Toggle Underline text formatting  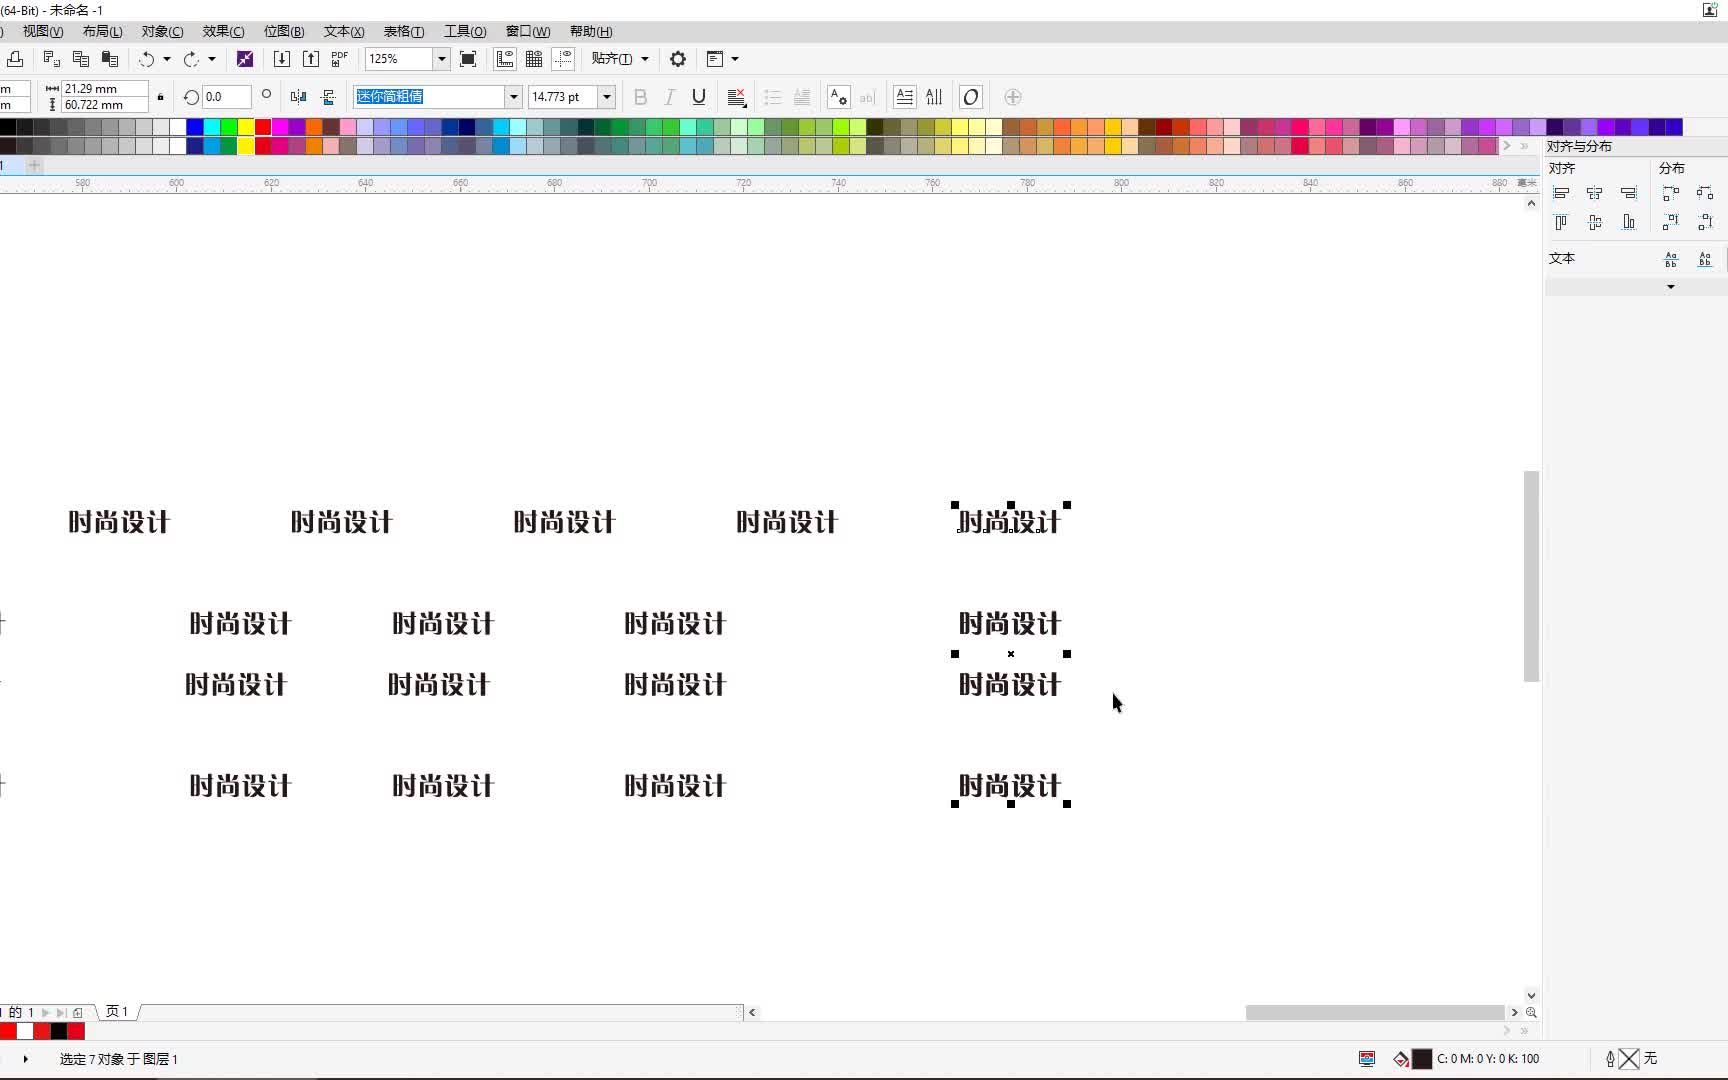click(699, 97)
